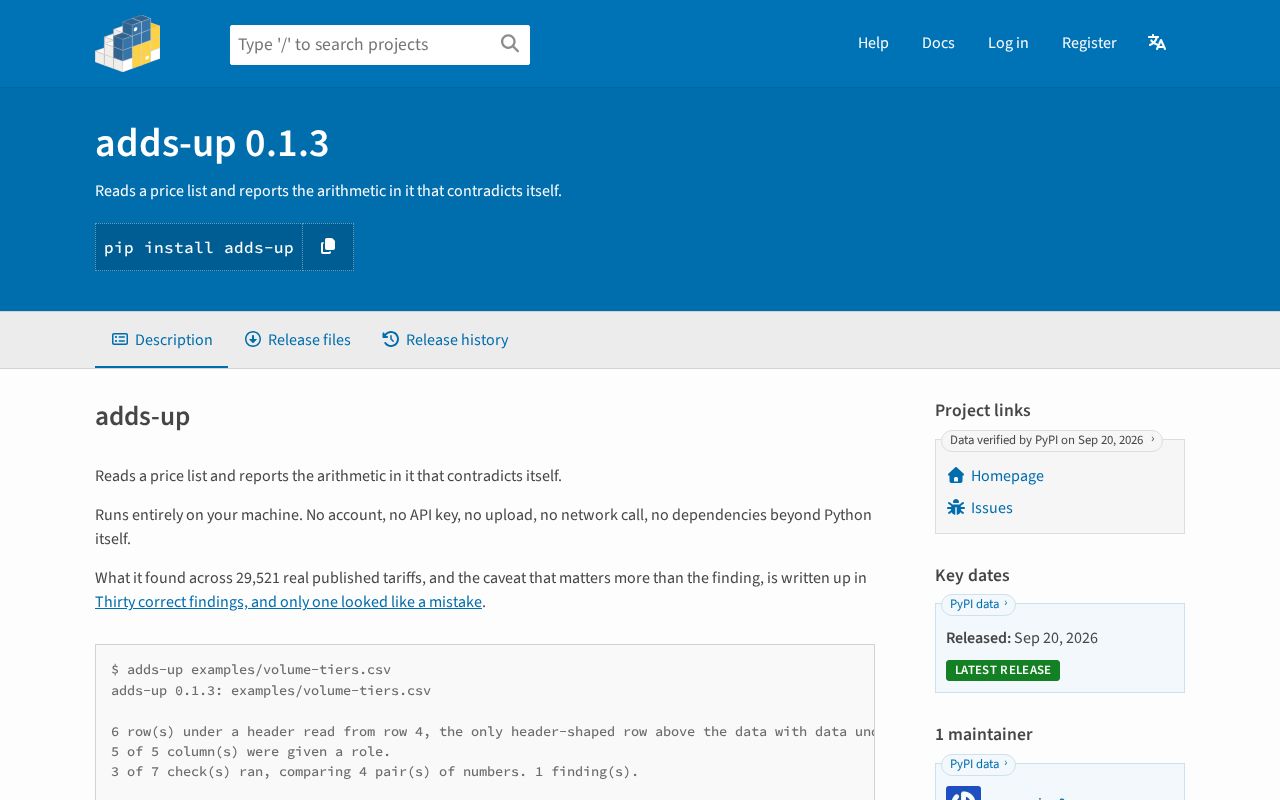1280x800 pixels.
Task: Expand PyPI data under Key dates
Action: 978,604
